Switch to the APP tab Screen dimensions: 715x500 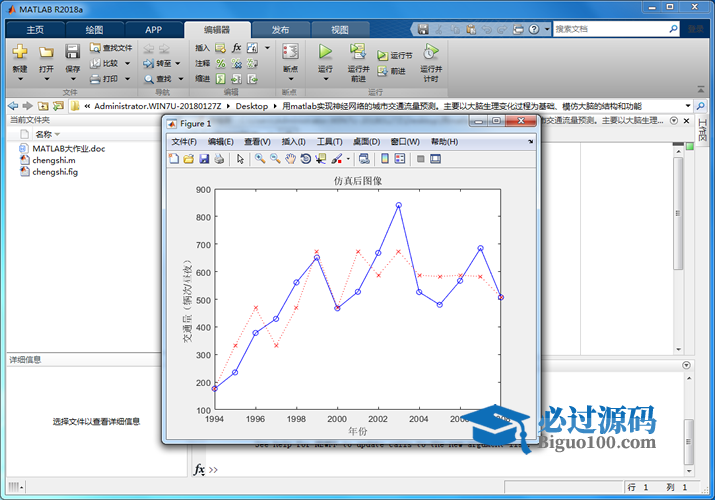[x=154, y=30]
